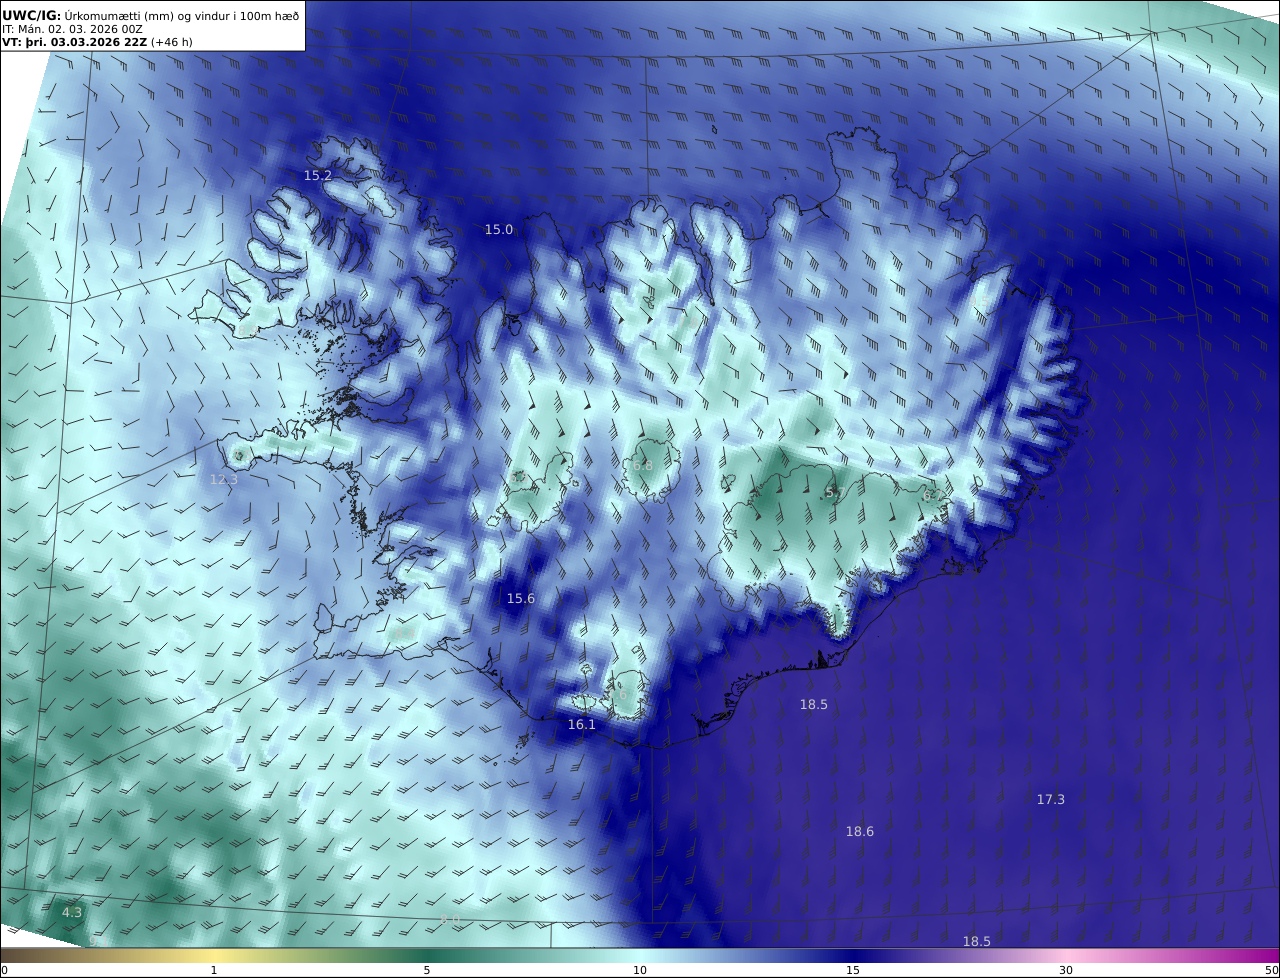1280x978 pixels.
Task: Click colorbar tick label 5
Action: tap(427, 970)
